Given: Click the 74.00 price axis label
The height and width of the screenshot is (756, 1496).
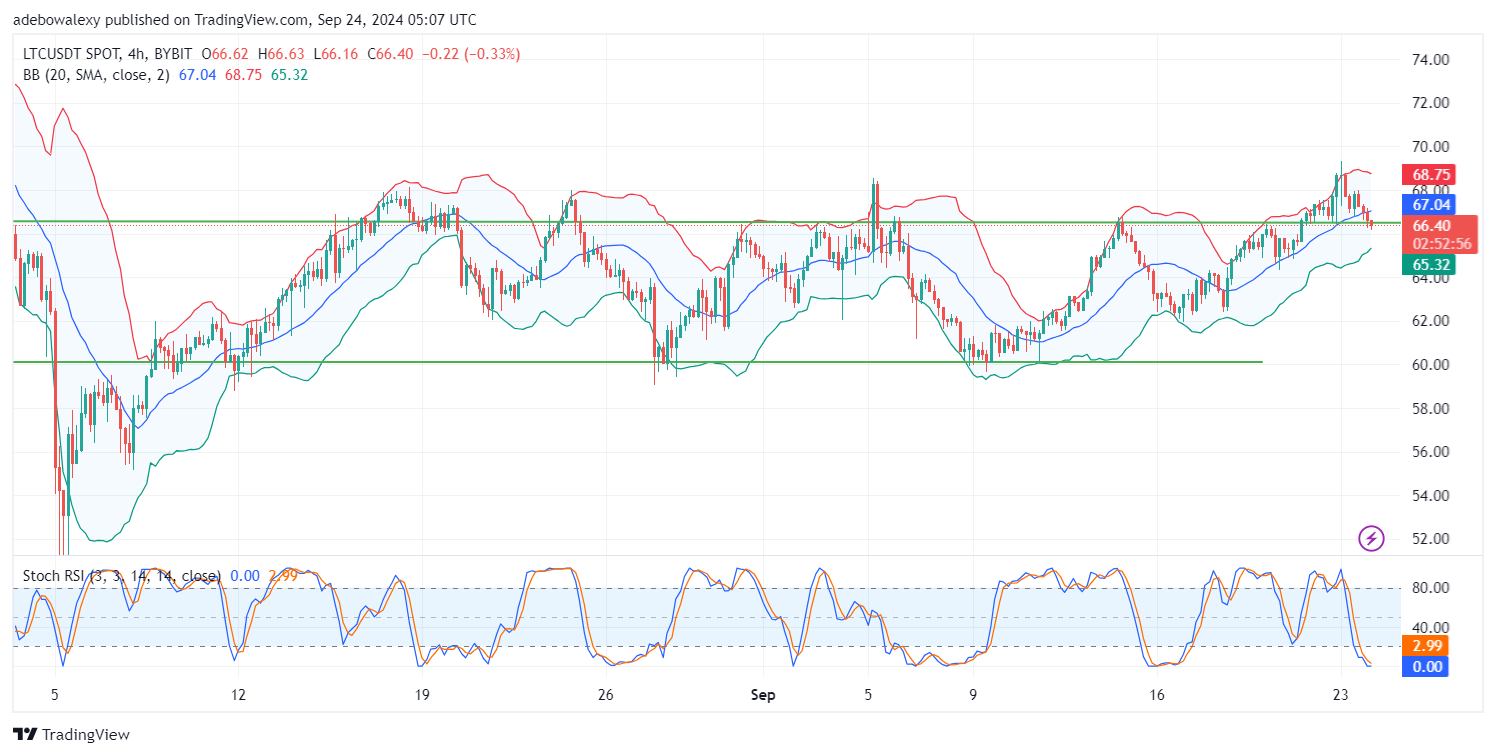Looking at the screenshot, I should (1429, 59).
